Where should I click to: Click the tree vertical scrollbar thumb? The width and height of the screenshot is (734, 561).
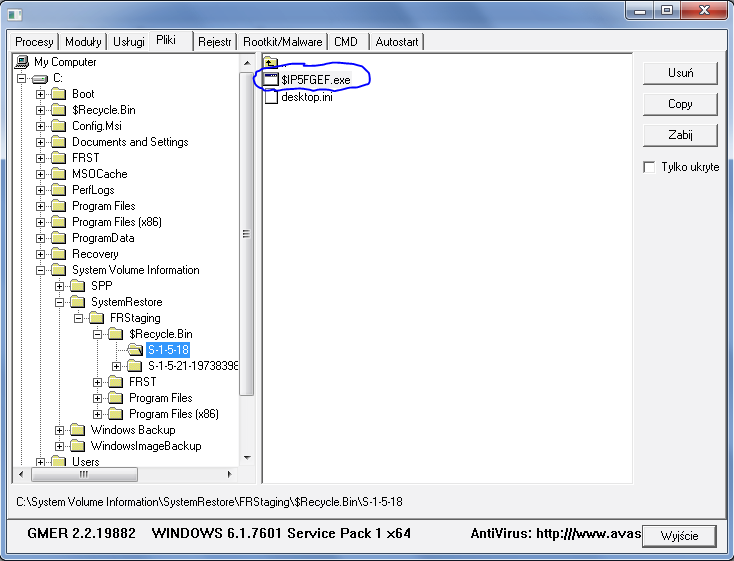[246, 234]
